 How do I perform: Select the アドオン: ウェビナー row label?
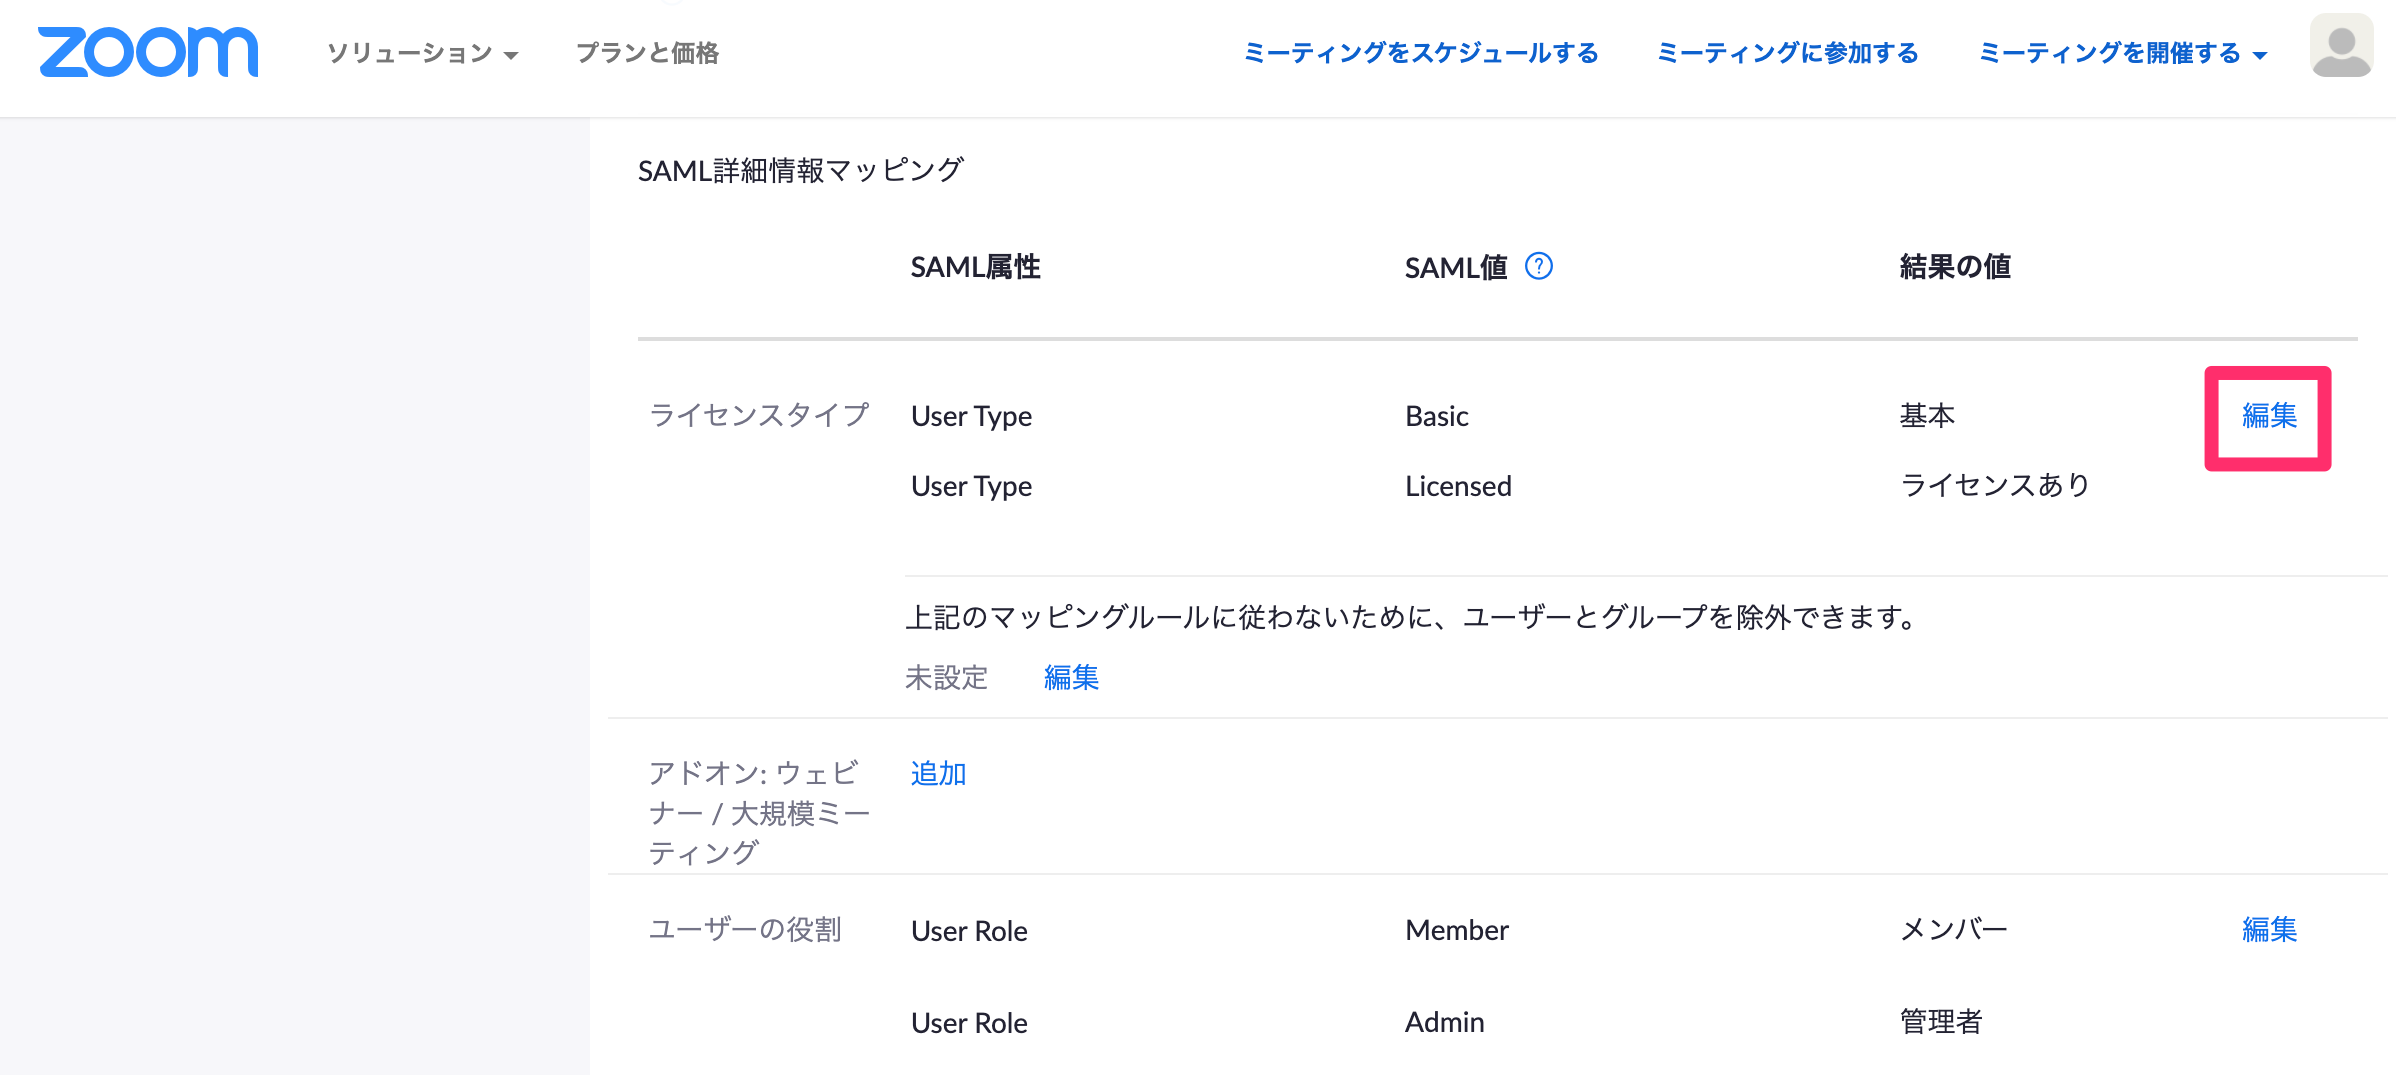tap(759, 812)
